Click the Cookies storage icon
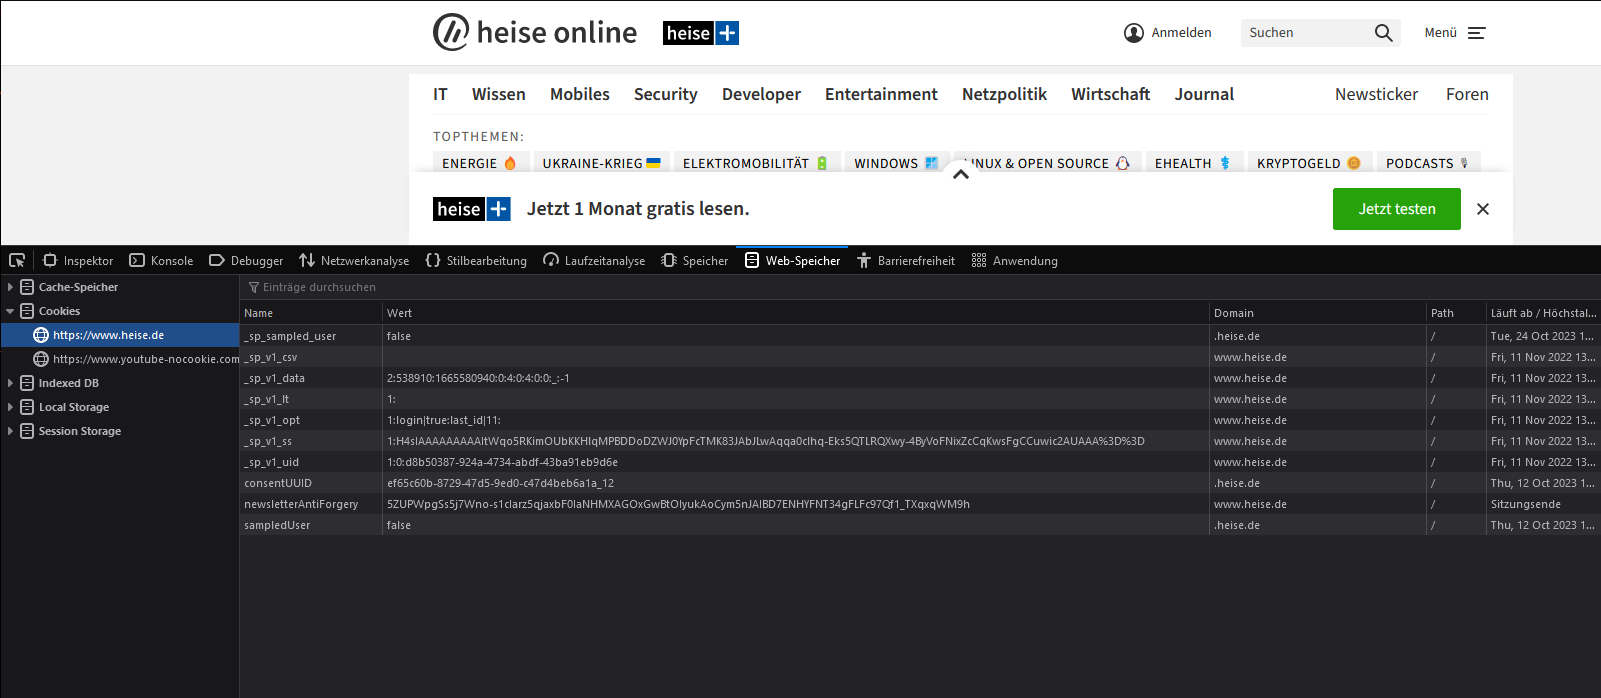 coord(27,311)
